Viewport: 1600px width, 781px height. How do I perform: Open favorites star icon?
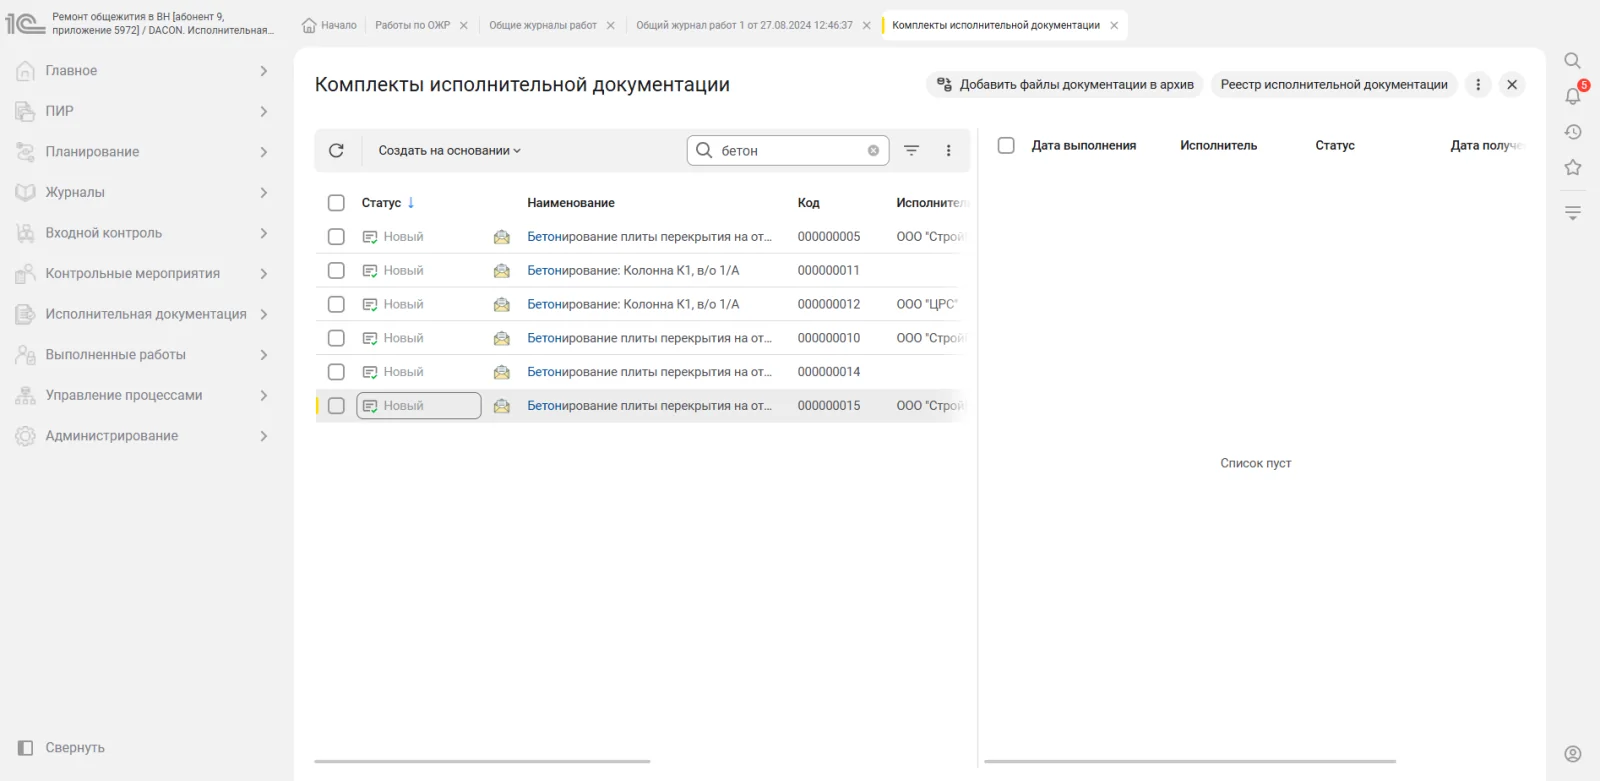[x=1573, y=168]
